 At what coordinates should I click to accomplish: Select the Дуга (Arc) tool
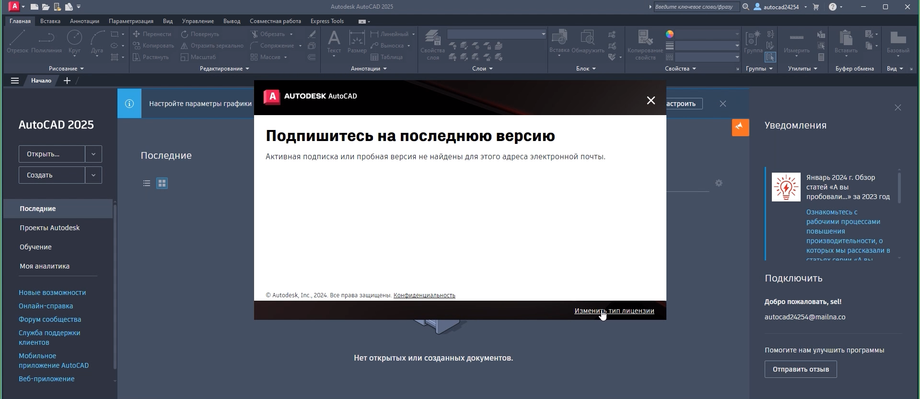(97, 42)
